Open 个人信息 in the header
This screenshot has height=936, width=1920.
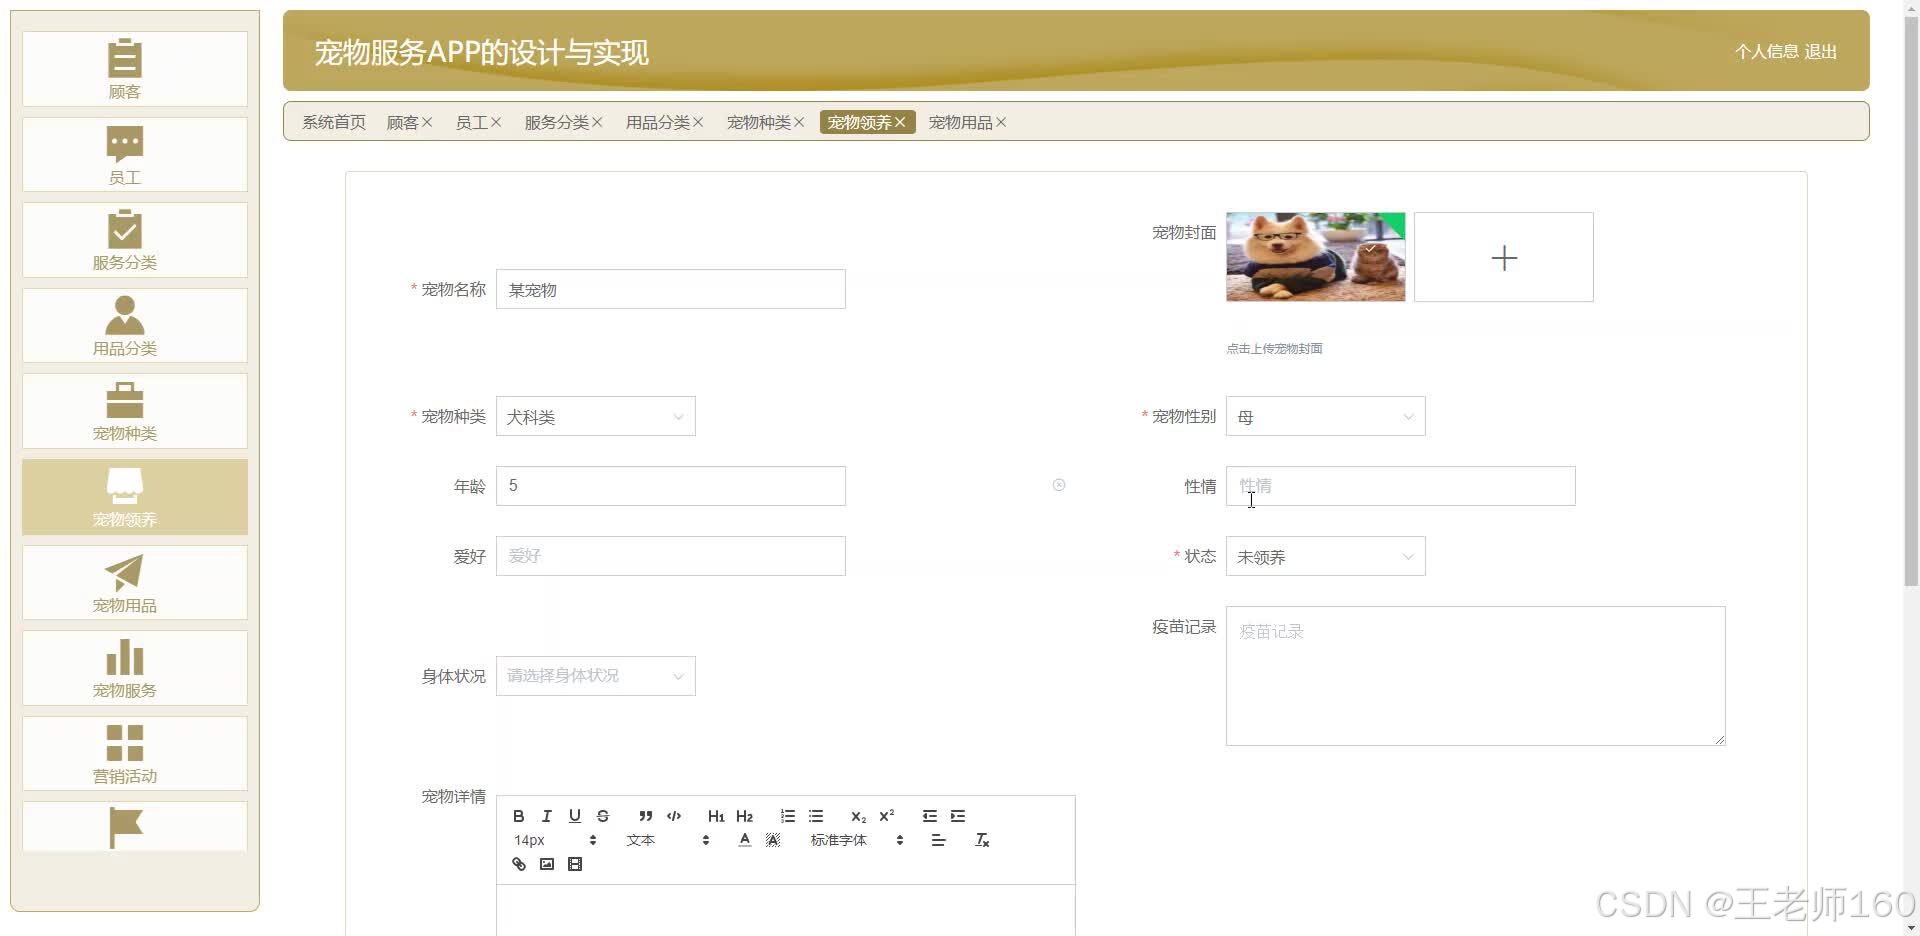(1766, 51)
